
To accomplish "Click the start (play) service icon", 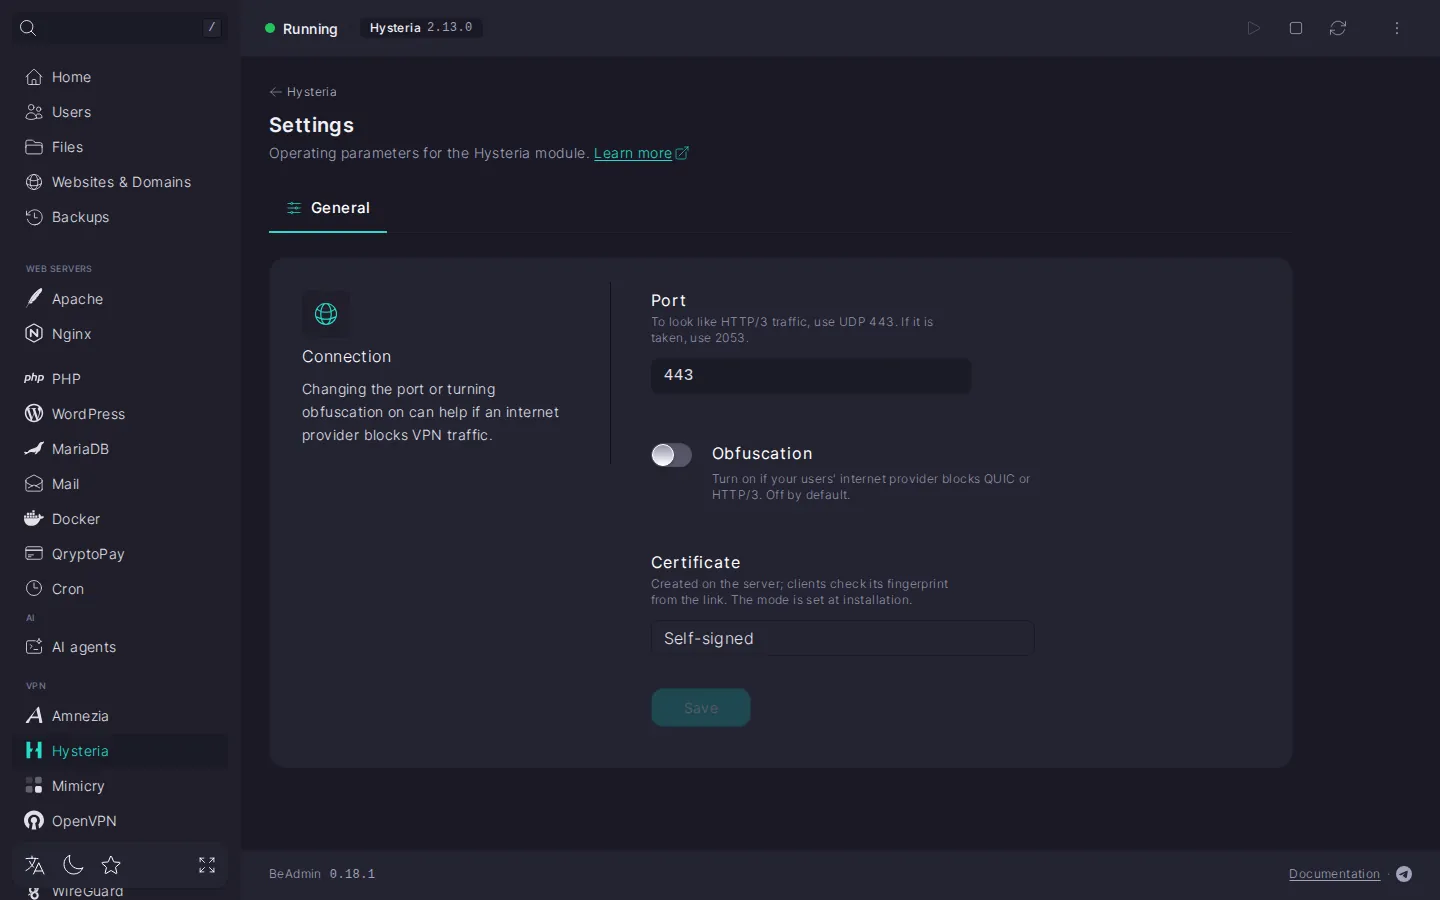I will point(1253,28).
